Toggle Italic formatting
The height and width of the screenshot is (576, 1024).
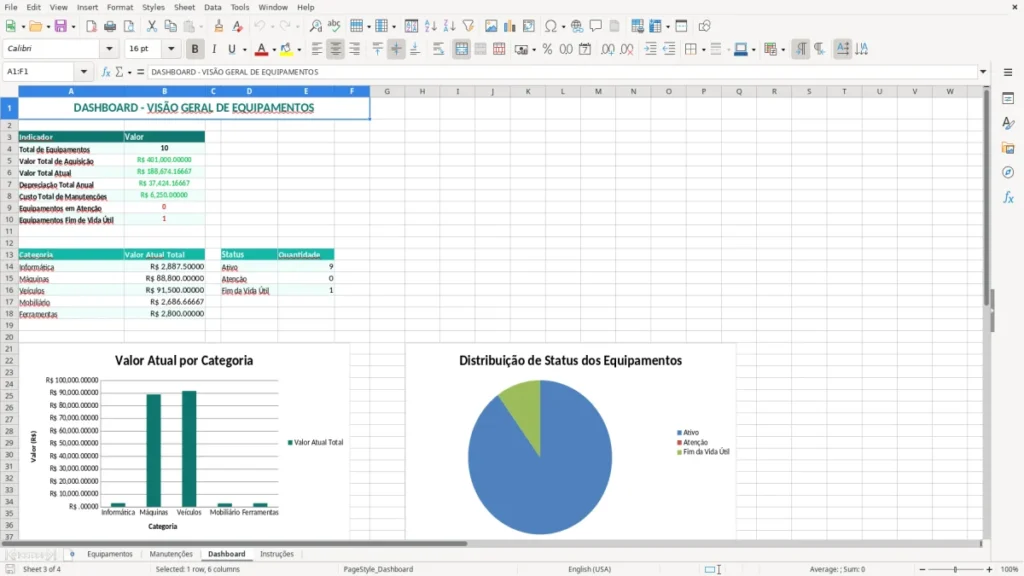pos(214,49)
